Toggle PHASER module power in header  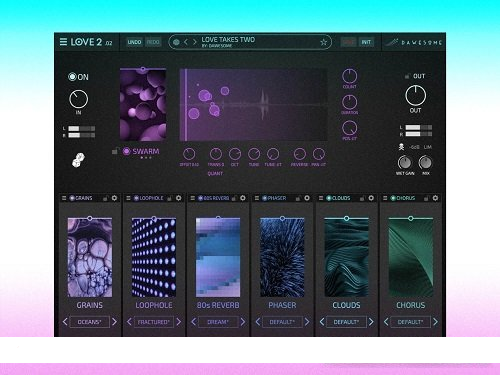pos(264,198)
